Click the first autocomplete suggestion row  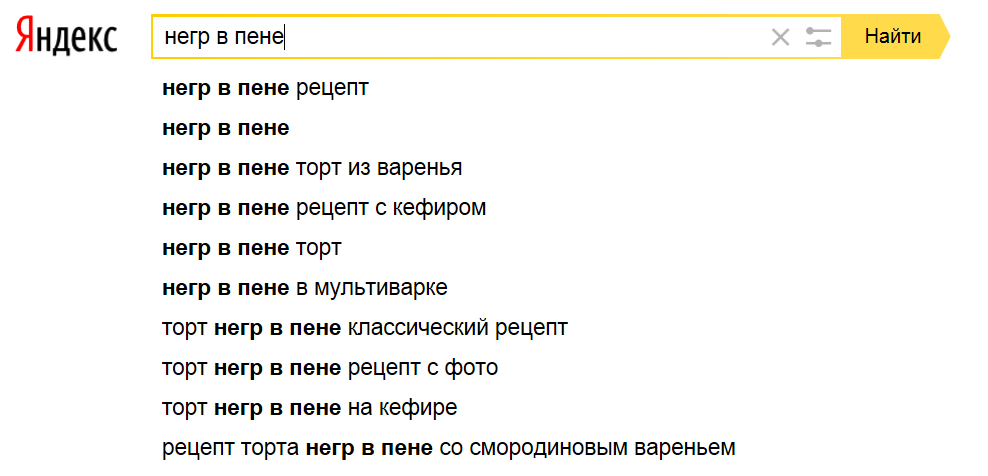point(265,88)
